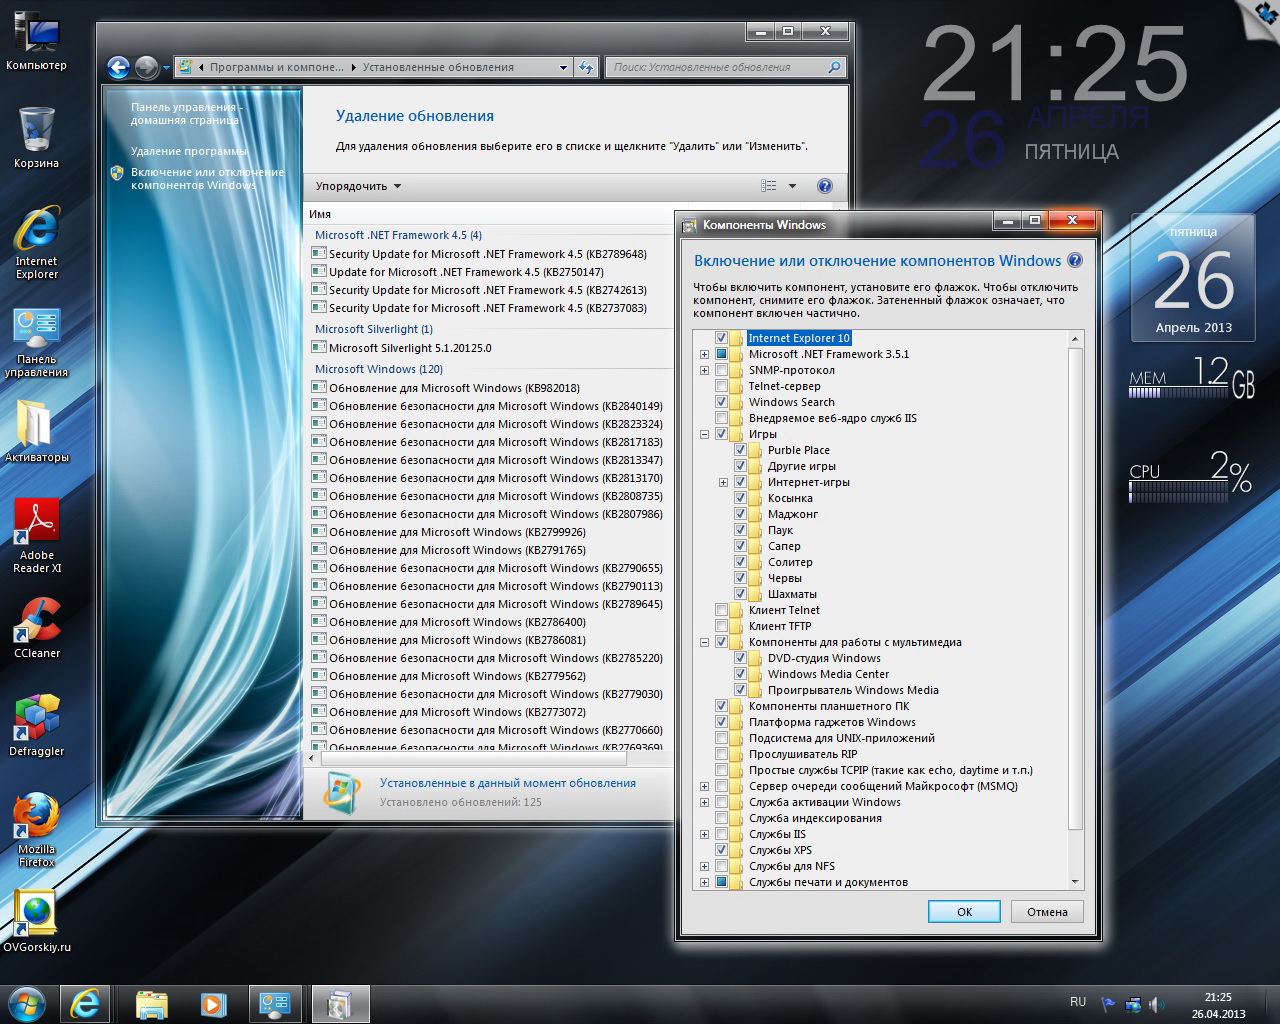
Task: Uncheck Windows Media Center component
Action: click(740, 674)
